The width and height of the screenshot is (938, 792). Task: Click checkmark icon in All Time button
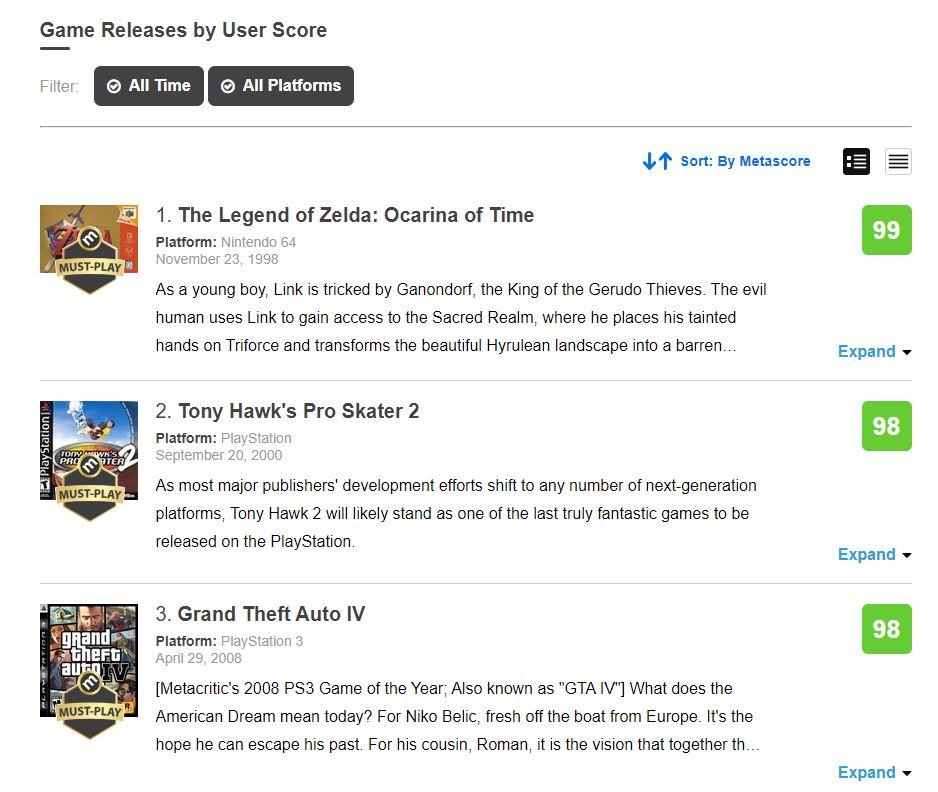coord(114,86)
